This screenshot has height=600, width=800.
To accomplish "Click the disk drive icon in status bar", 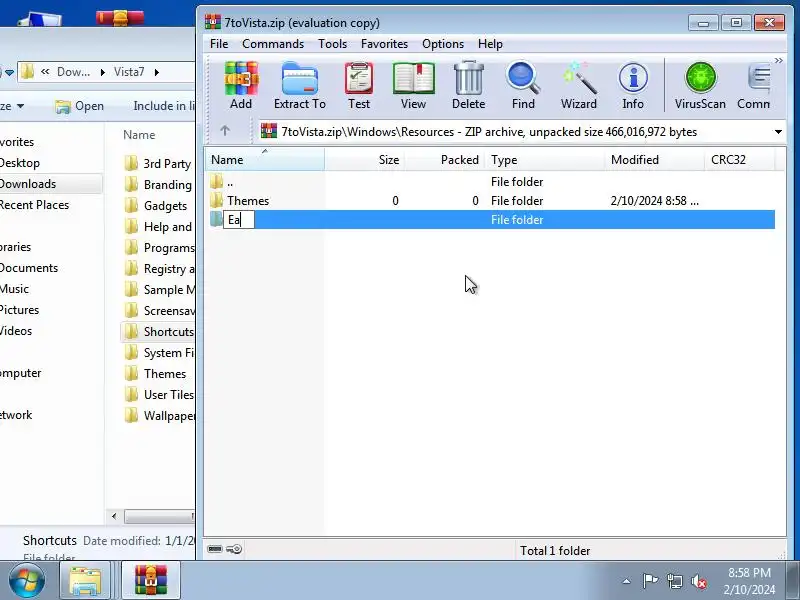I will coord(215,549).
